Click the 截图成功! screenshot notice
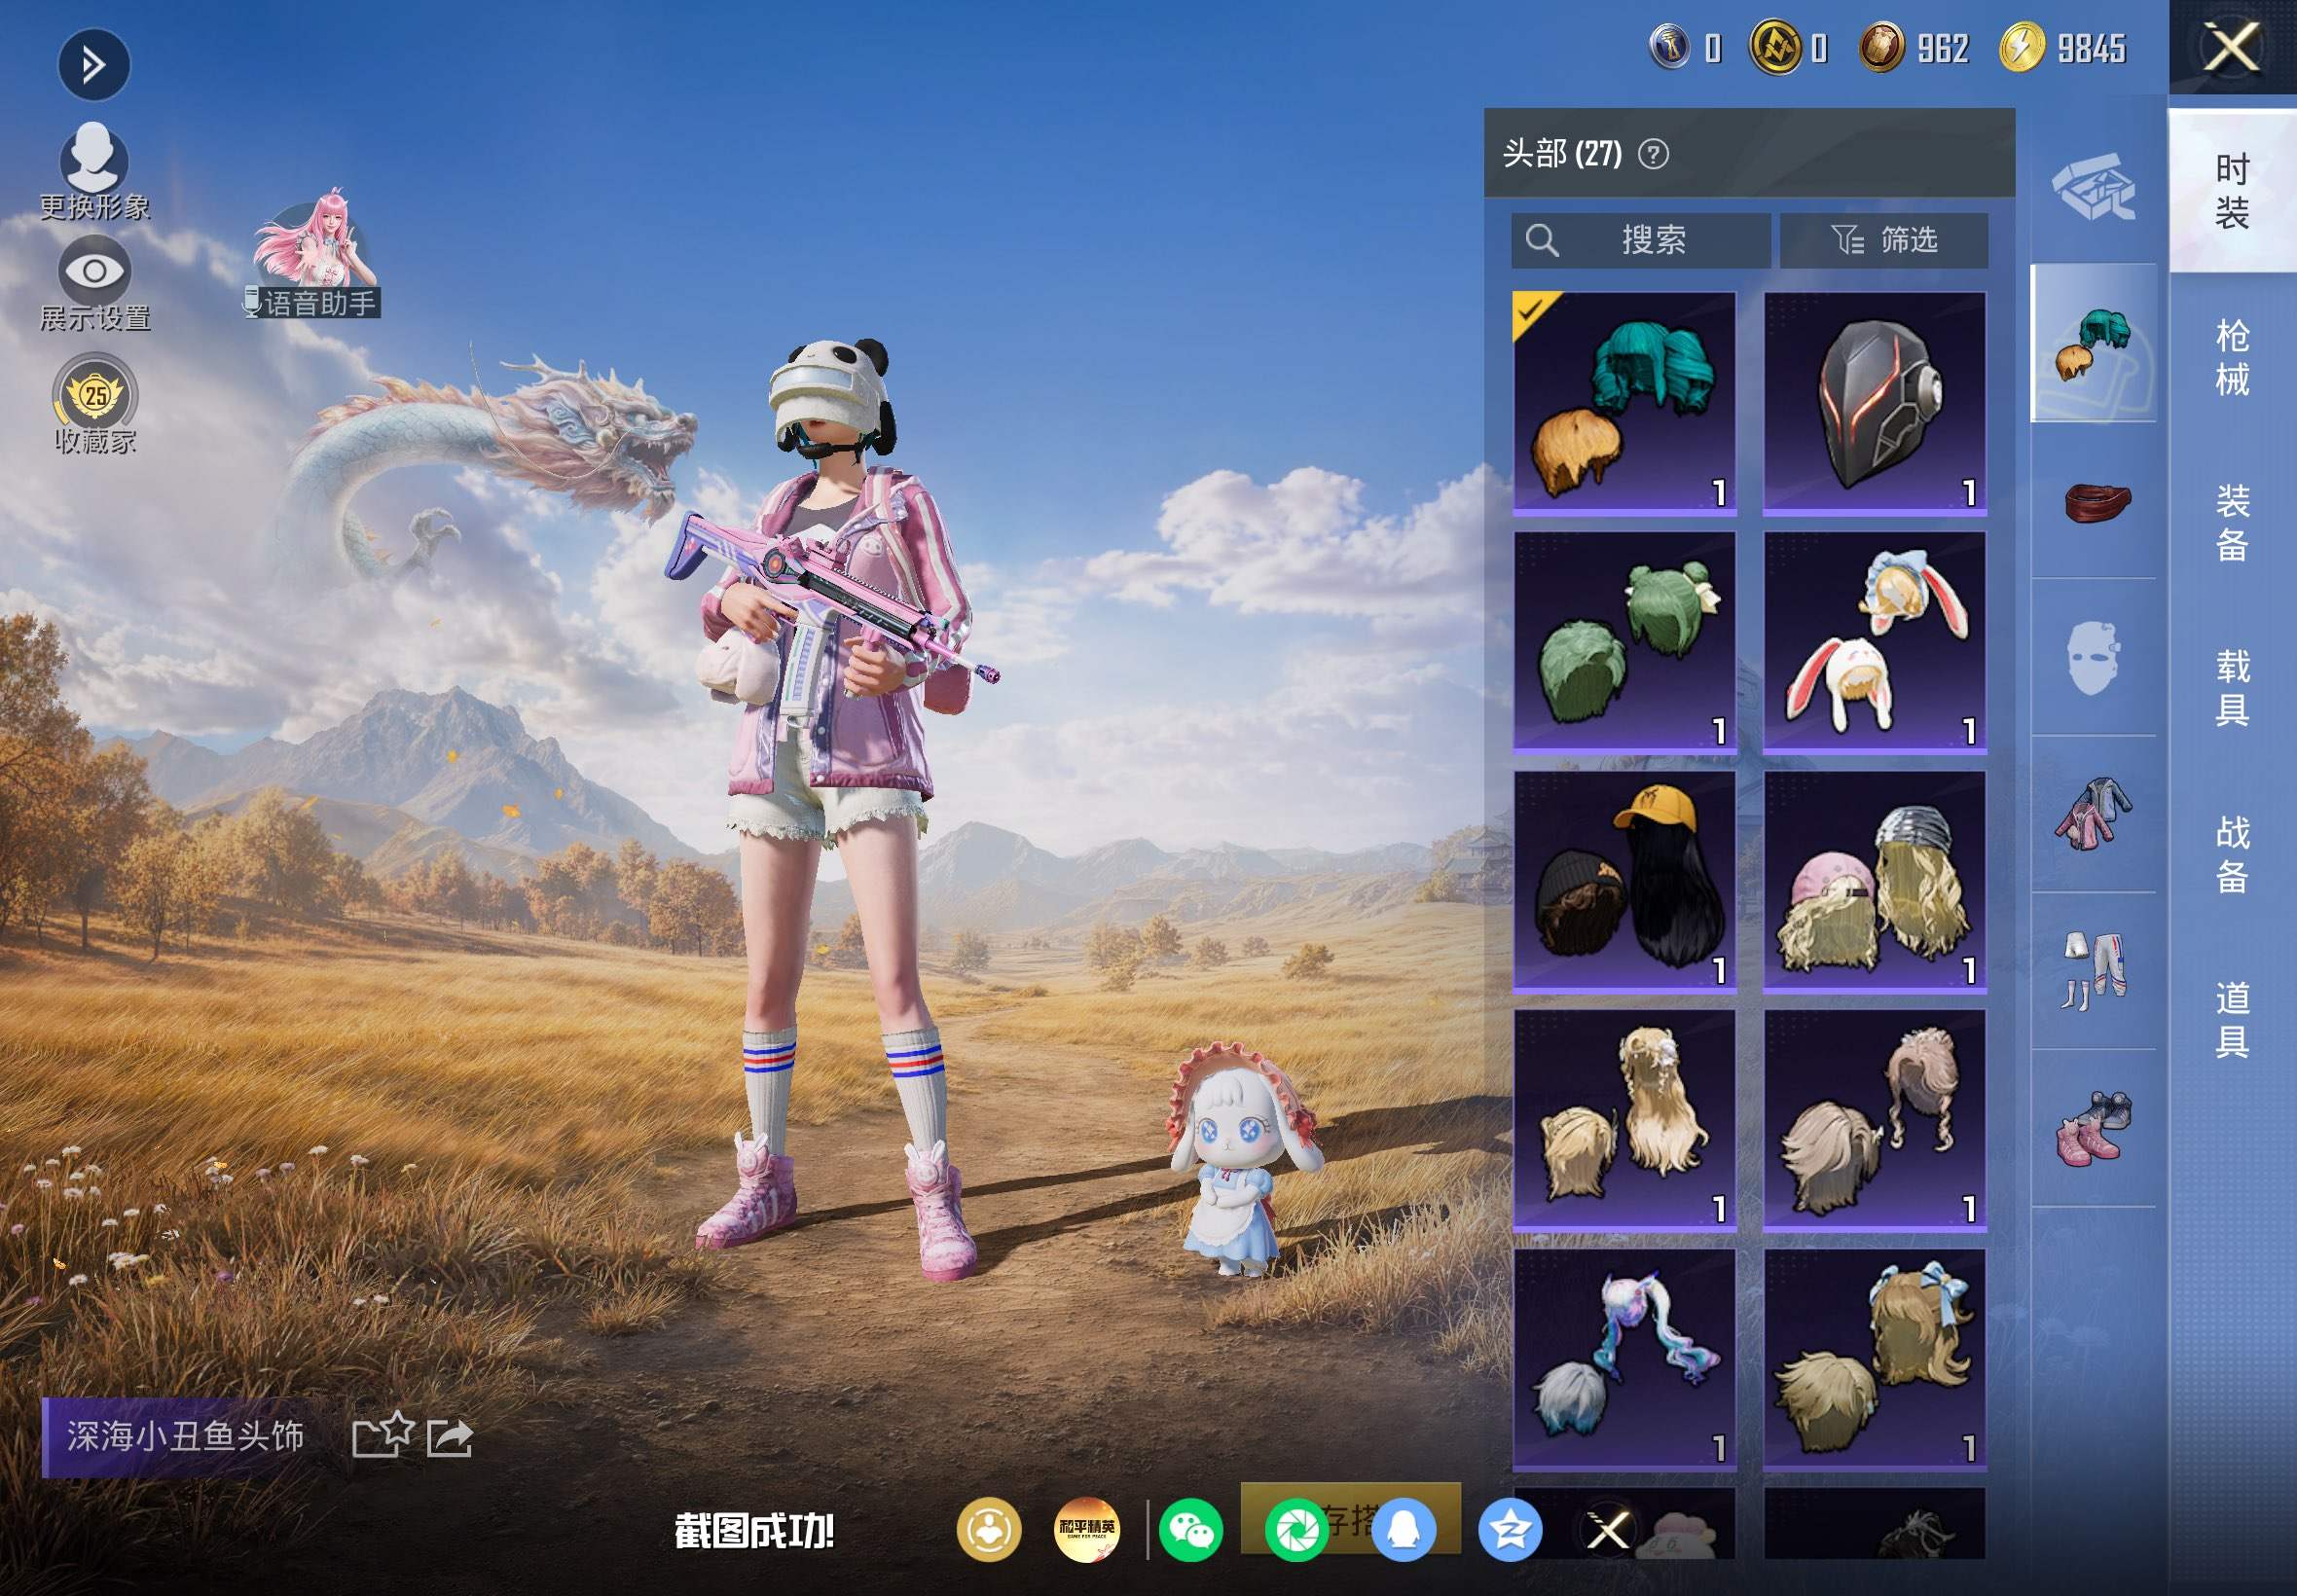2297x1596 pixels. [754, 1531]
